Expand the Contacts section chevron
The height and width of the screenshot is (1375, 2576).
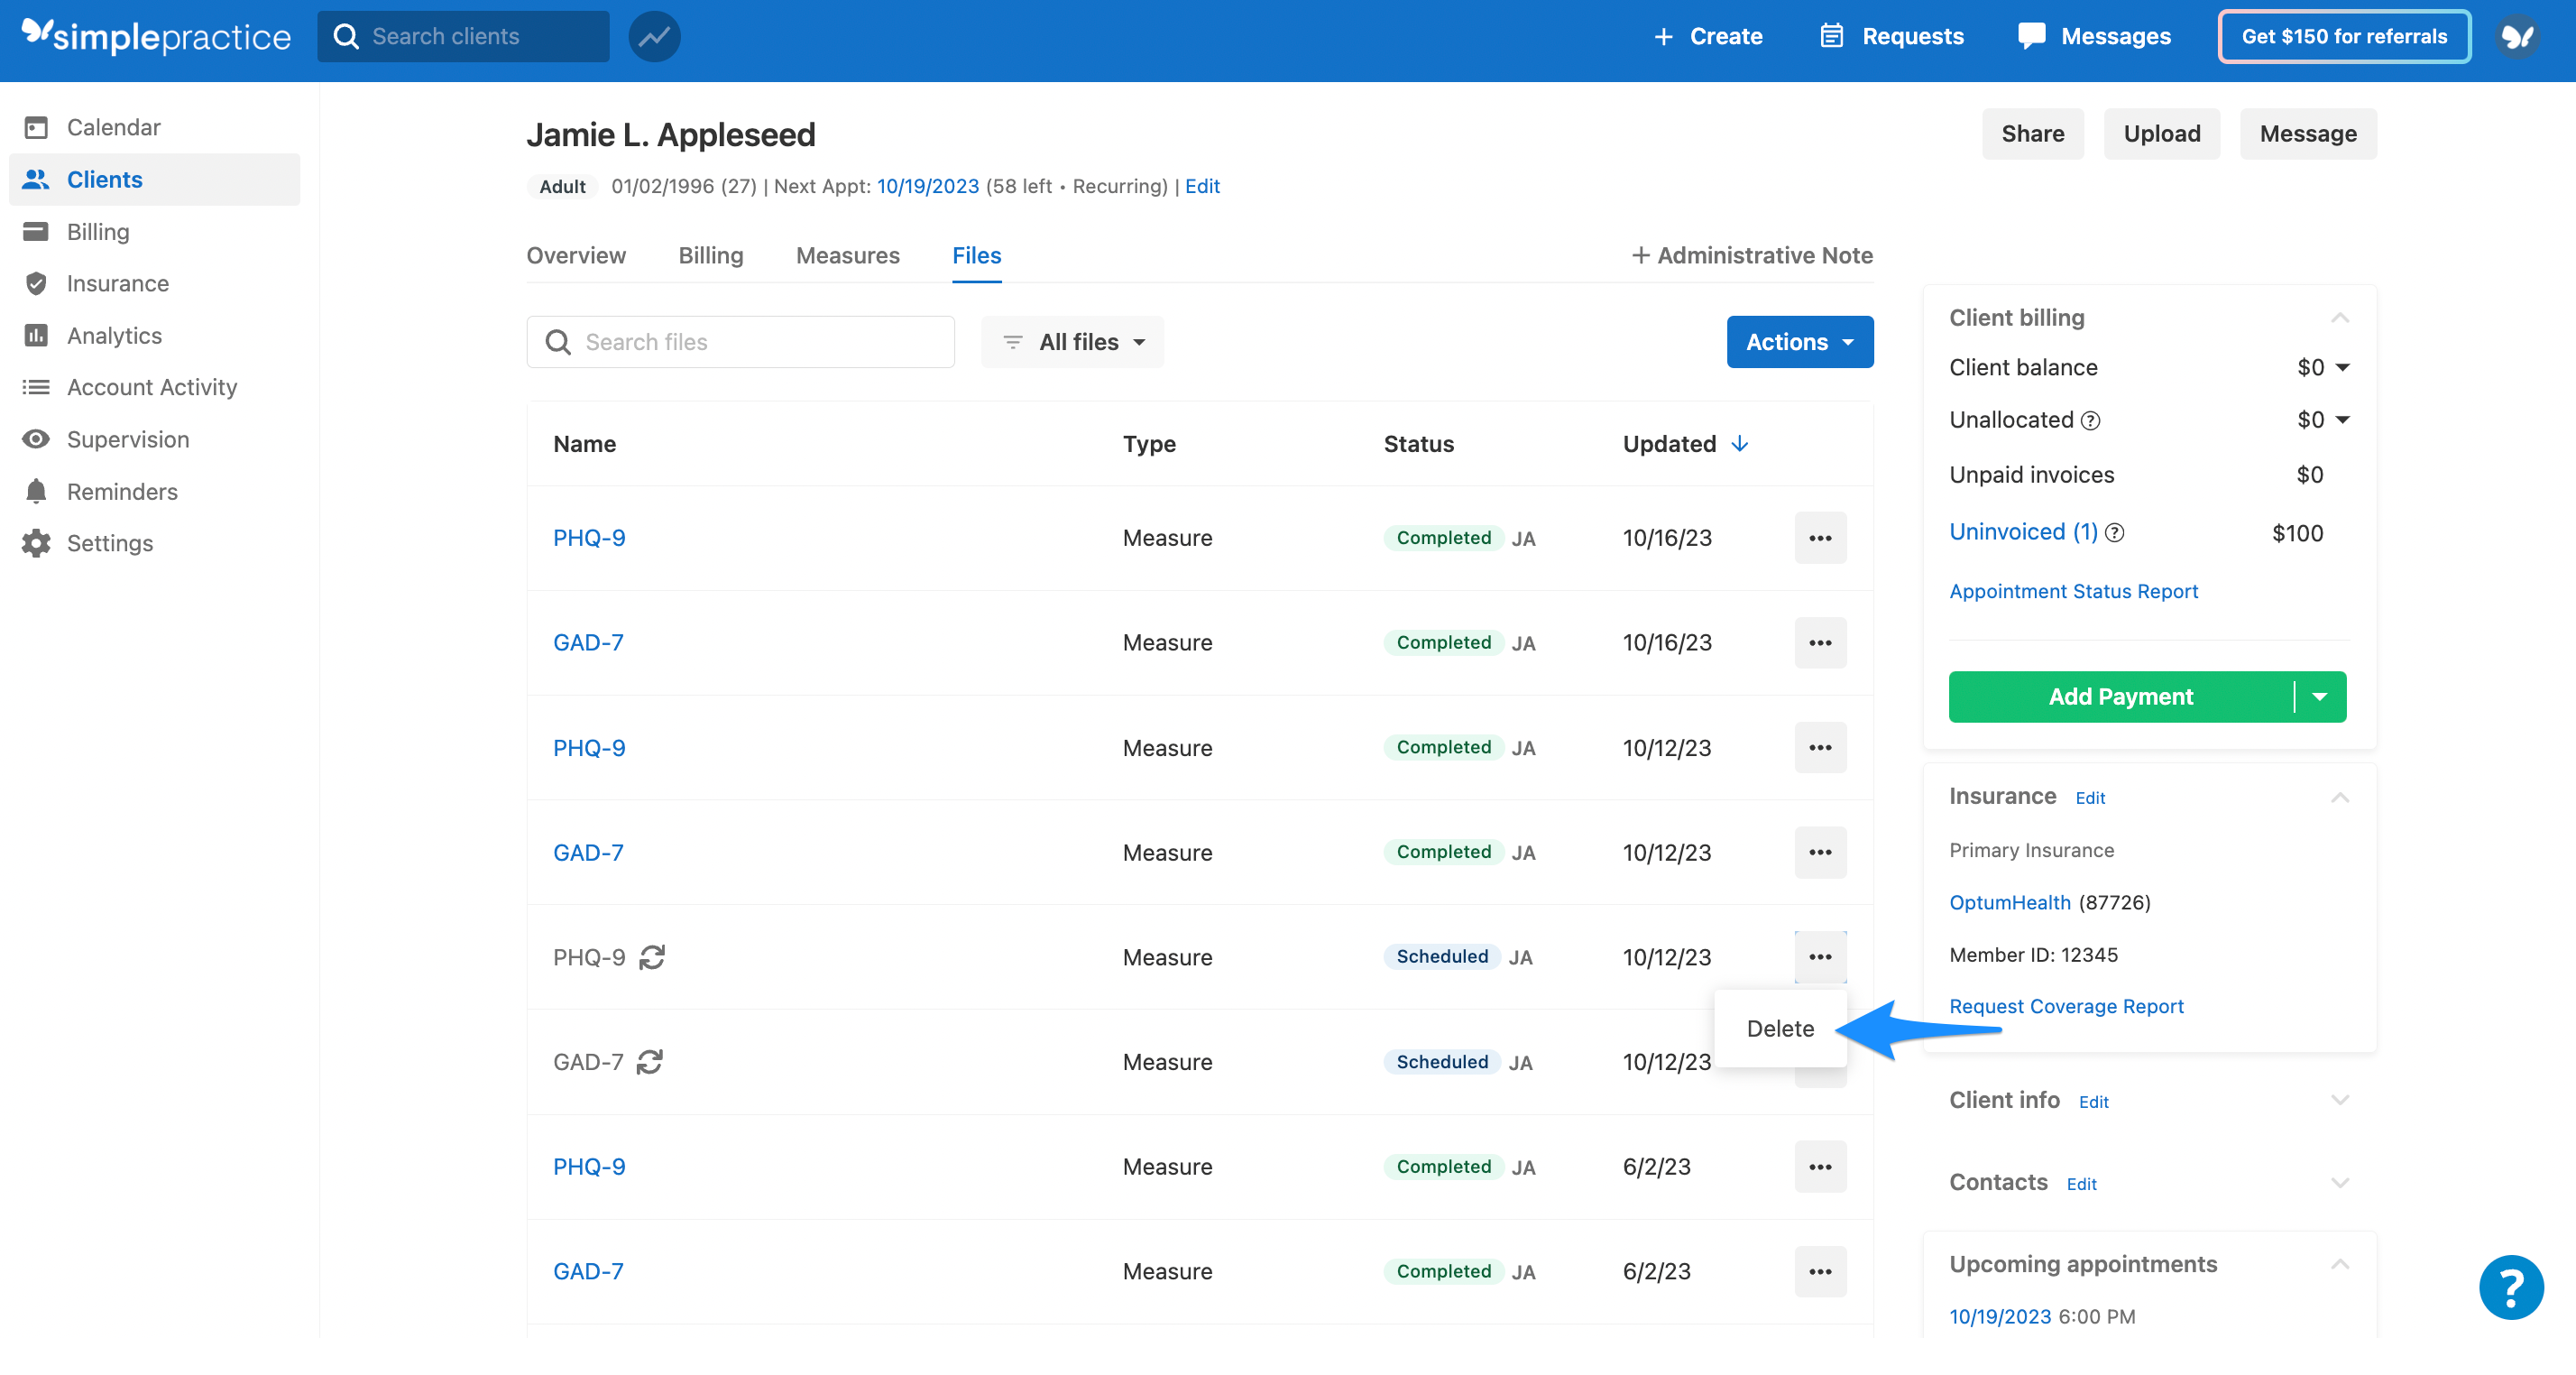tap(2339, 1182)
